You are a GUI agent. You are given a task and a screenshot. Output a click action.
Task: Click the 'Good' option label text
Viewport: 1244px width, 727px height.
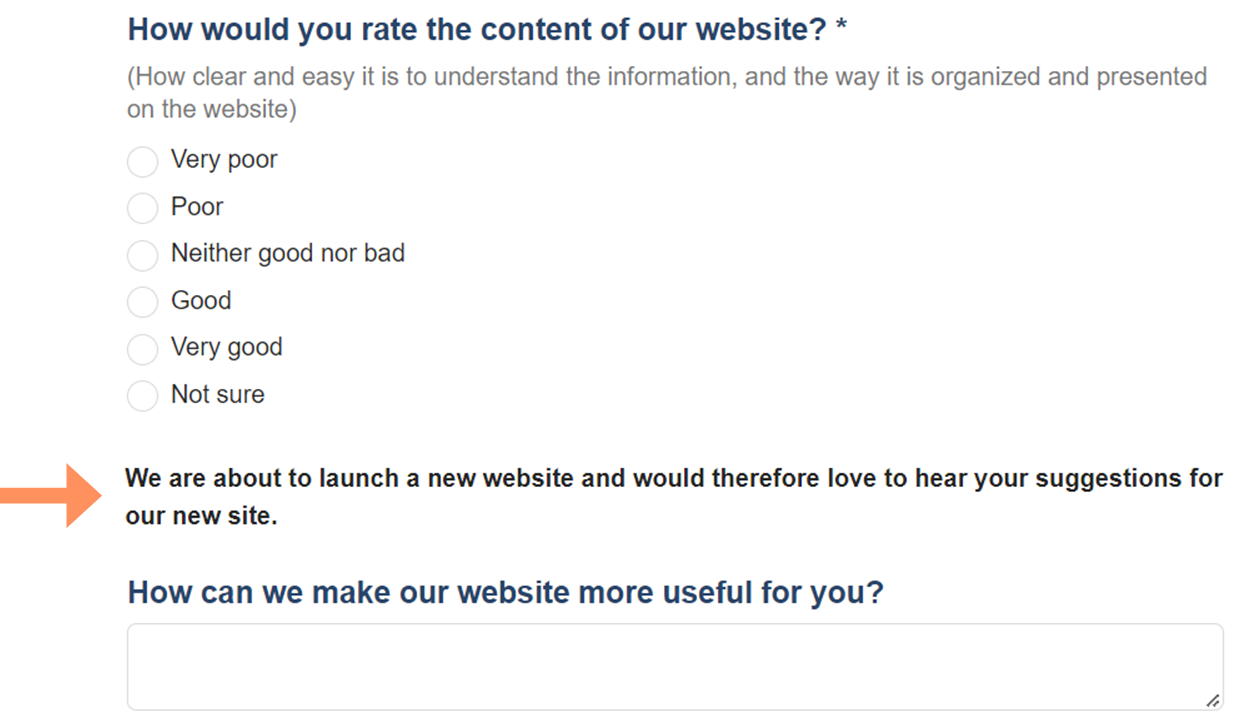tap(201, 300)
